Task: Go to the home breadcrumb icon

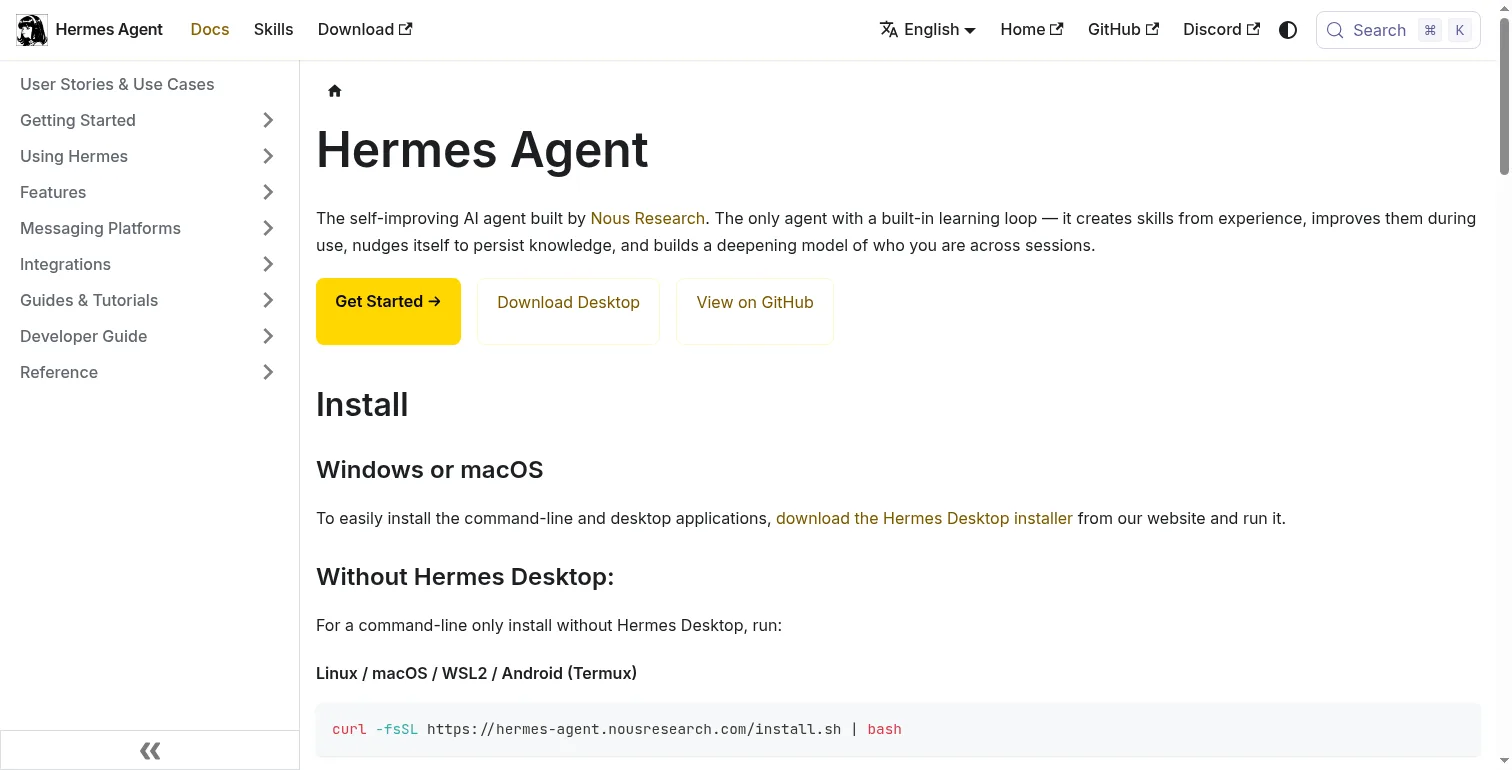Action: point(335,91)
